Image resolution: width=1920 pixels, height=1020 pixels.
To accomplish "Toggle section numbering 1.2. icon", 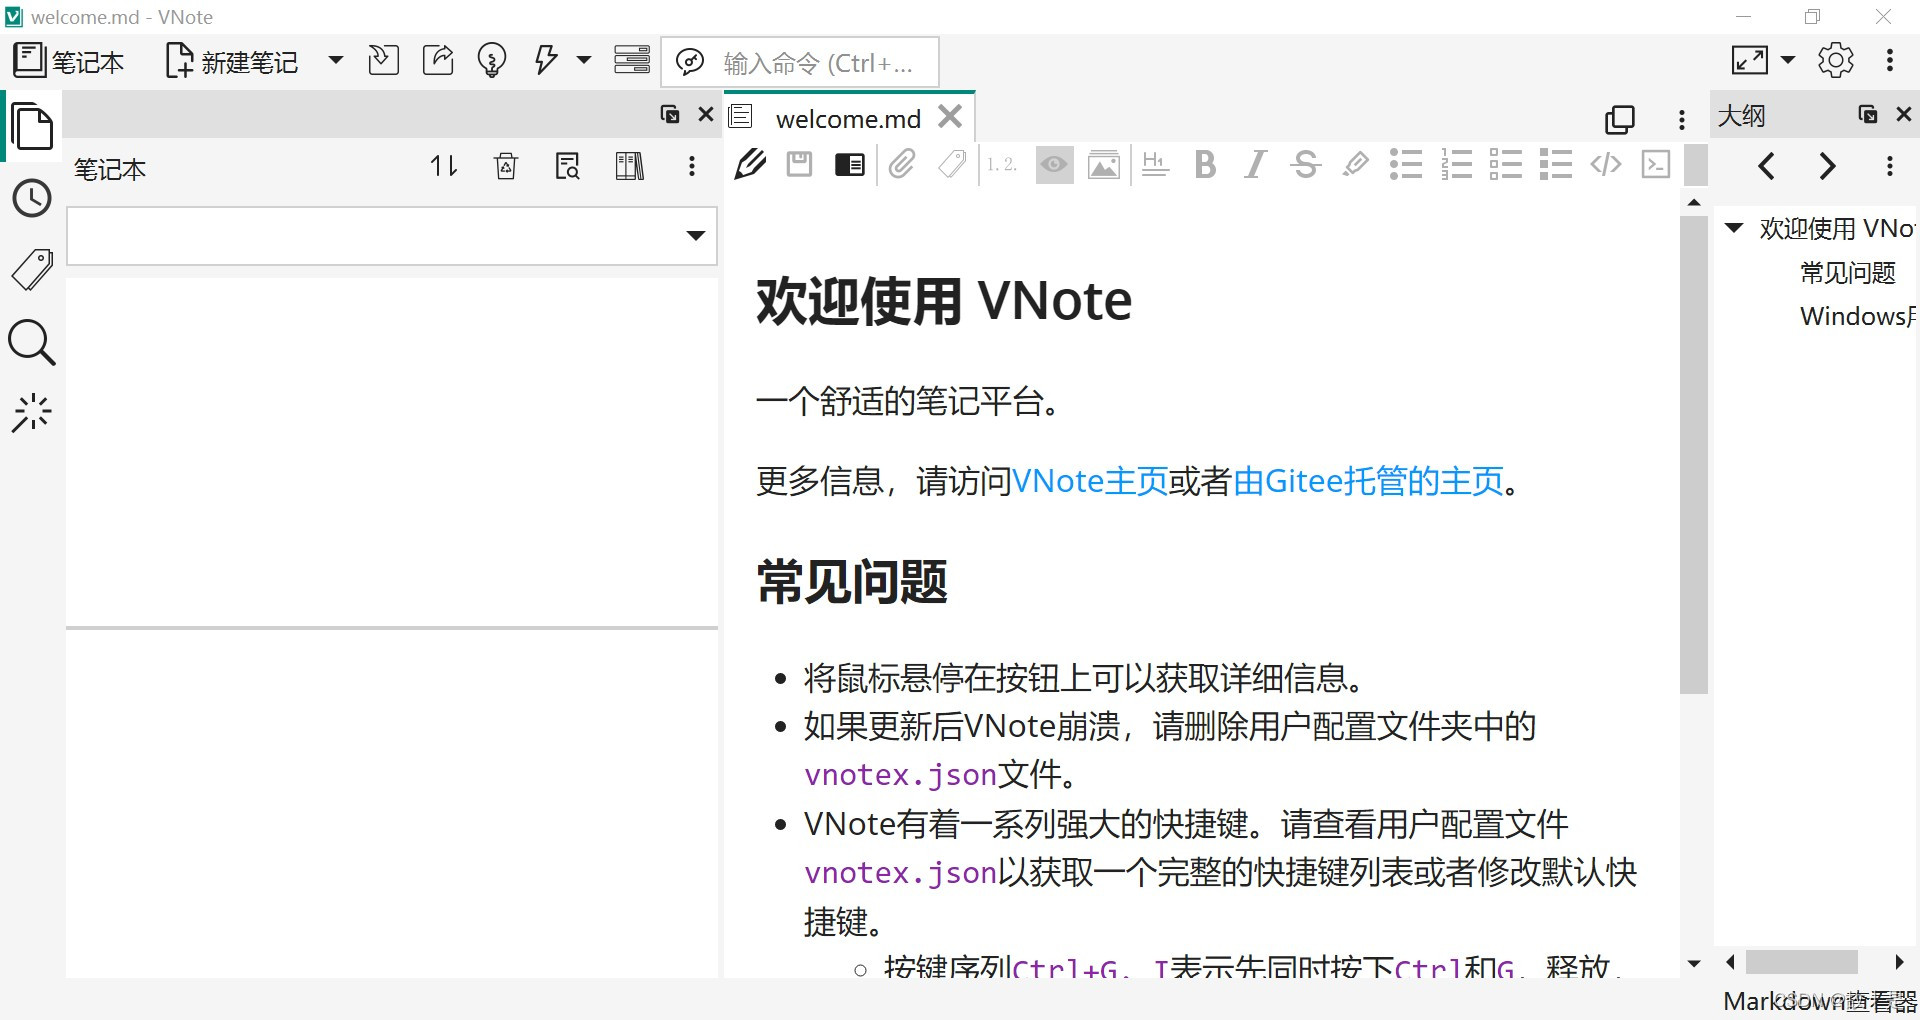I will click(1002, 164).
